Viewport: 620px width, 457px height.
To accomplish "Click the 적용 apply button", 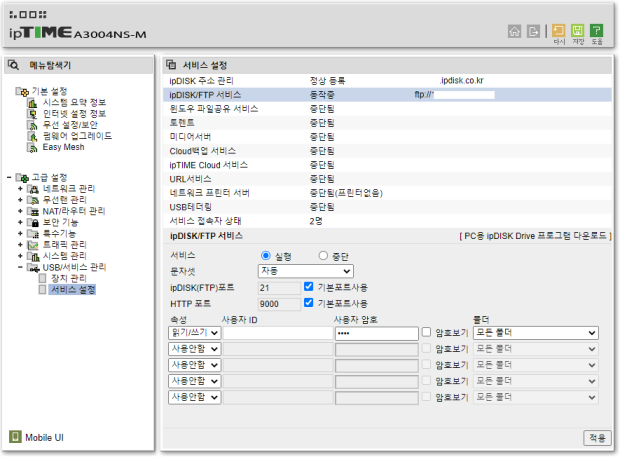I will click(x=596, y=438).
